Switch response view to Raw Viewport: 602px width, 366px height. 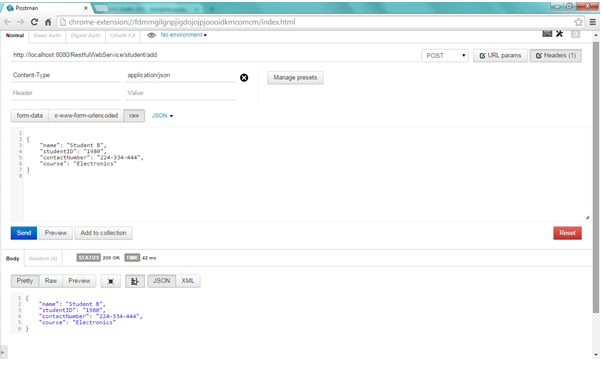[x=51, y=281]
